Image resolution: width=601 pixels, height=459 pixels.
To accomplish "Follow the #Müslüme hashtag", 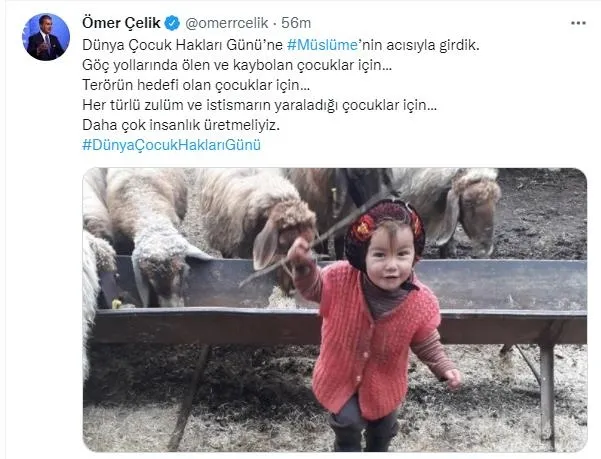I will (322, 45).
